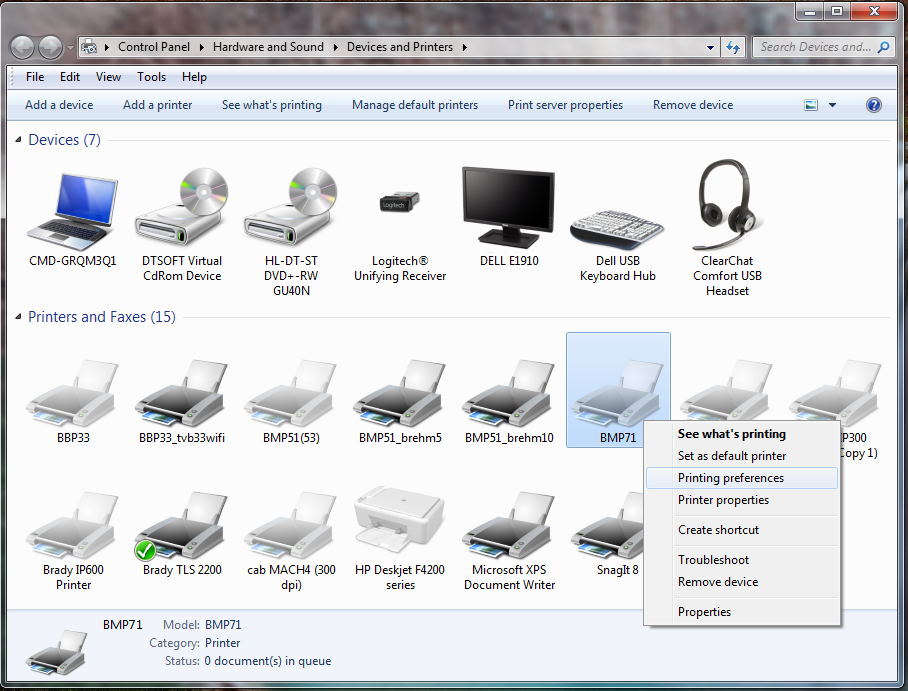Open the change view dropdown arrow
Screen dimensions: 908x691
coord(832,105)
